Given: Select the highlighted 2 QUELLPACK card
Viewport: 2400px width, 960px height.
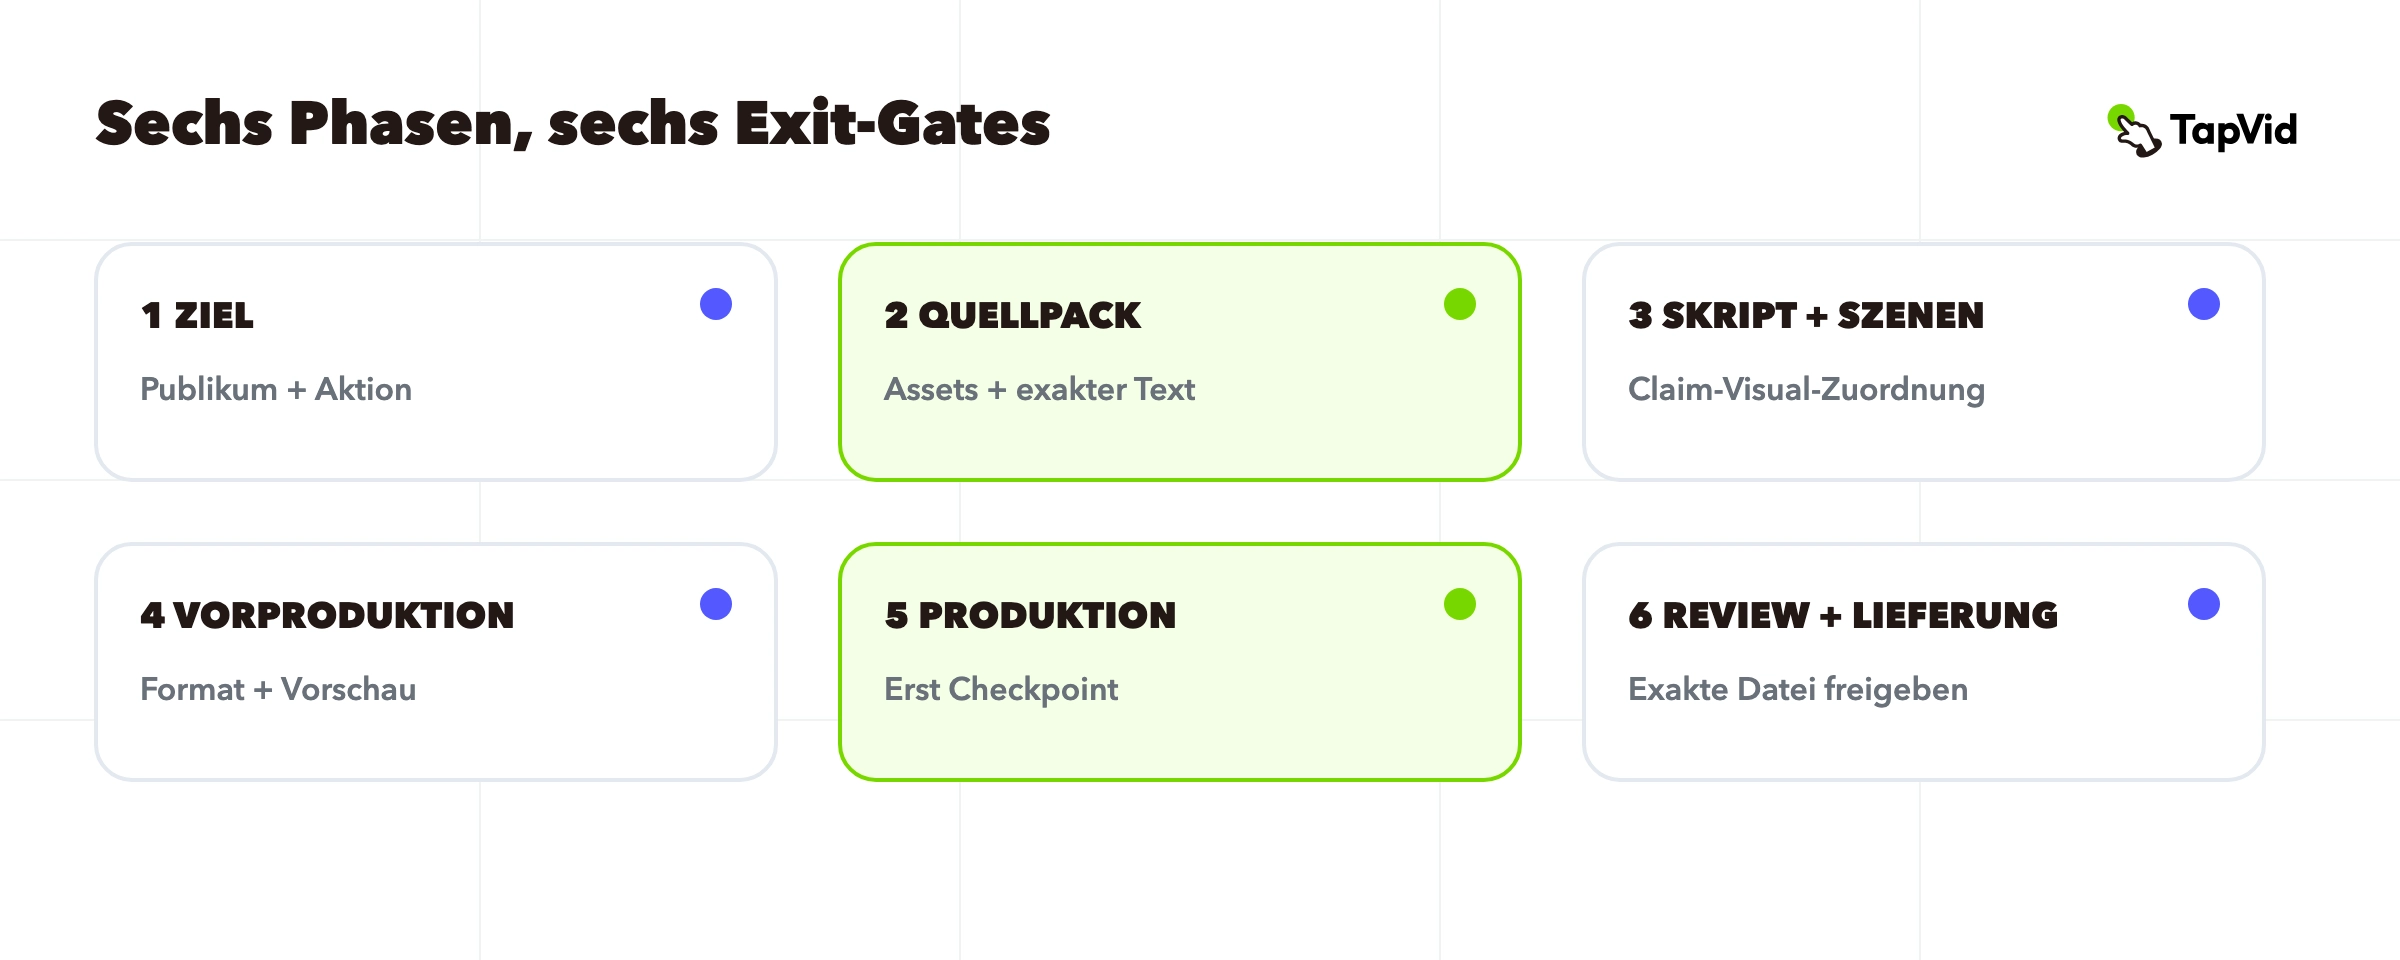Looking at the screenshot, I should pos(1180,362).
